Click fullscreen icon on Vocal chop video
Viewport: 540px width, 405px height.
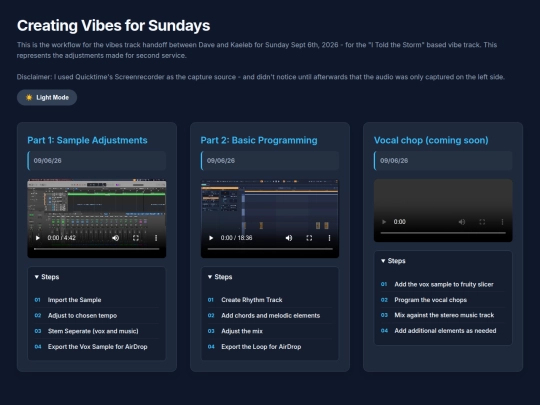(482, 222)
